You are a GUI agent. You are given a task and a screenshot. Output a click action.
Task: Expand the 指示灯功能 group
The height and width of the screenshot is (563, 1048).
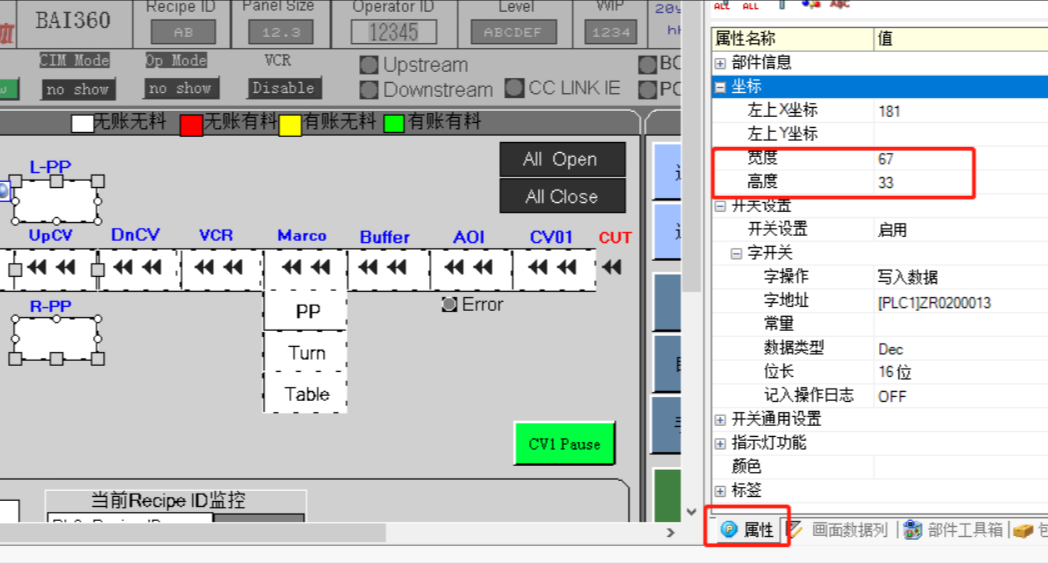click(x=720, y=443)
